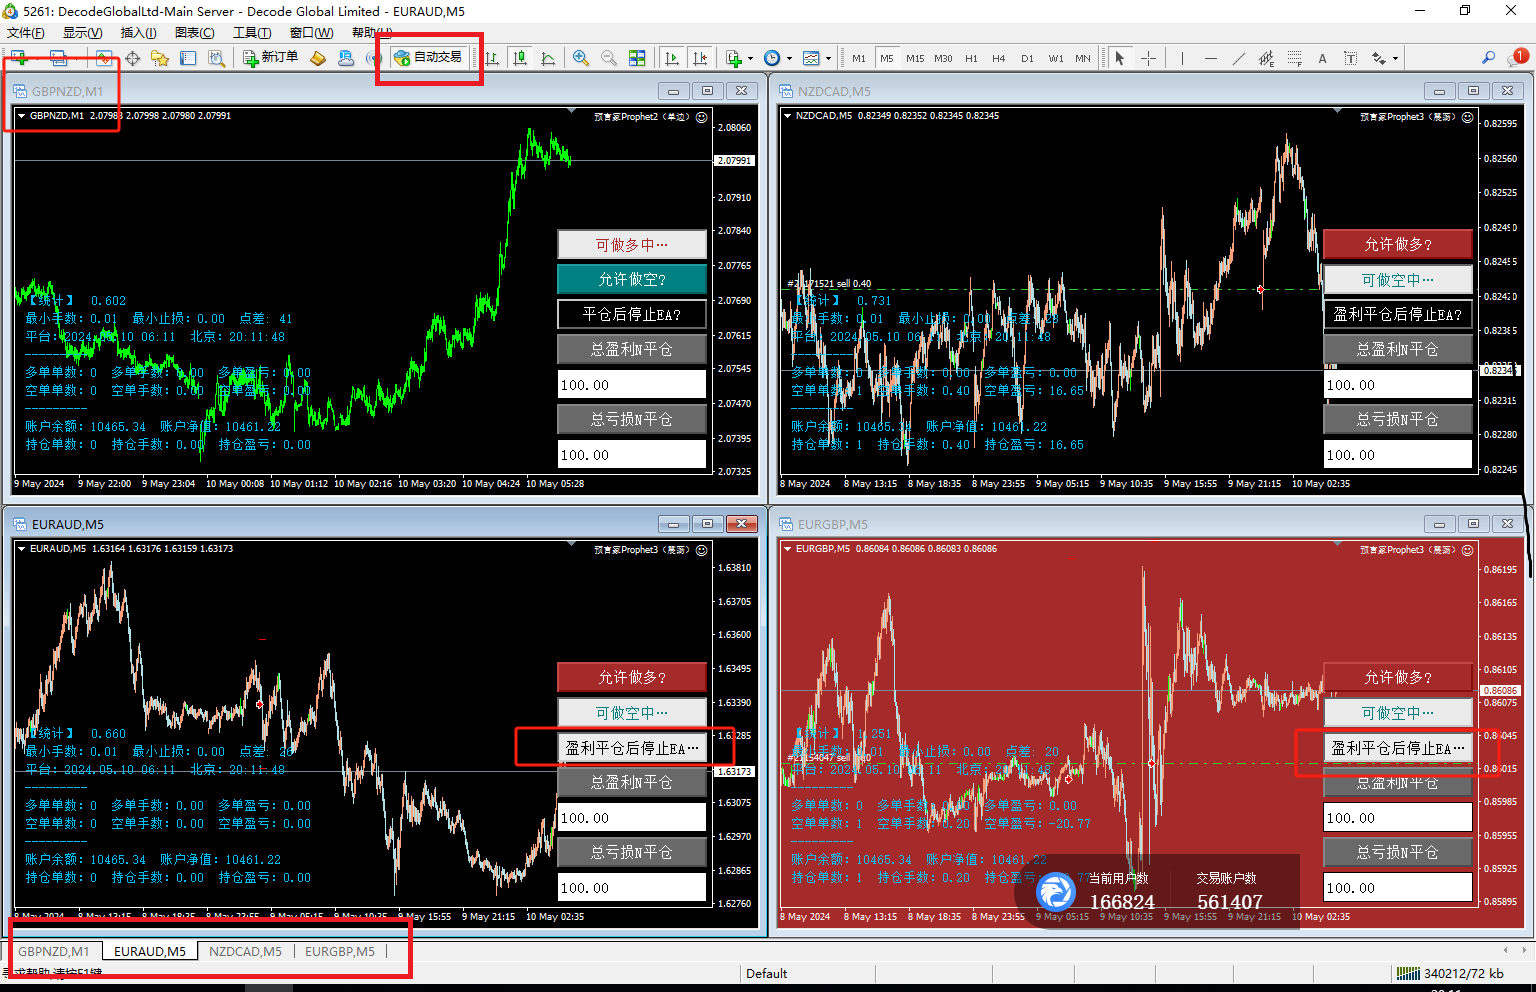The height and width of the screenshot is (992, 1536).
Task: Select the text label 'A' tool
Action: tap(1322, 58)
